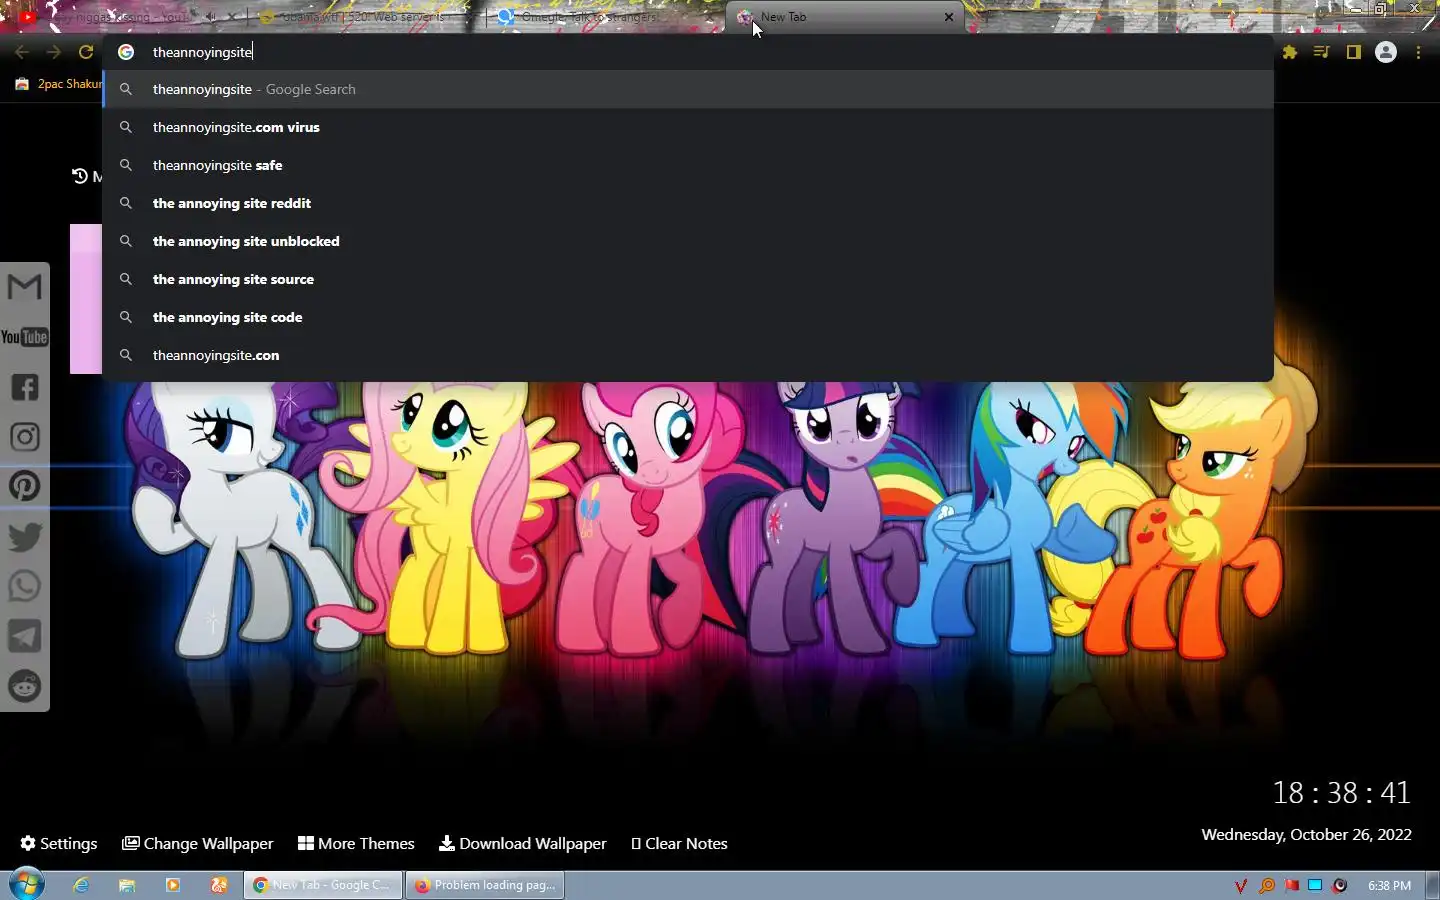
Task: Open the Windows Start button
Action: (27, 885)
